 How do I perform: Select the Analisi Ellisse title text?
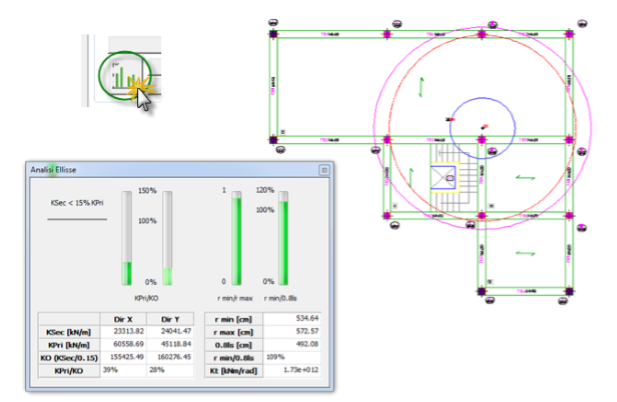[54, 170]
